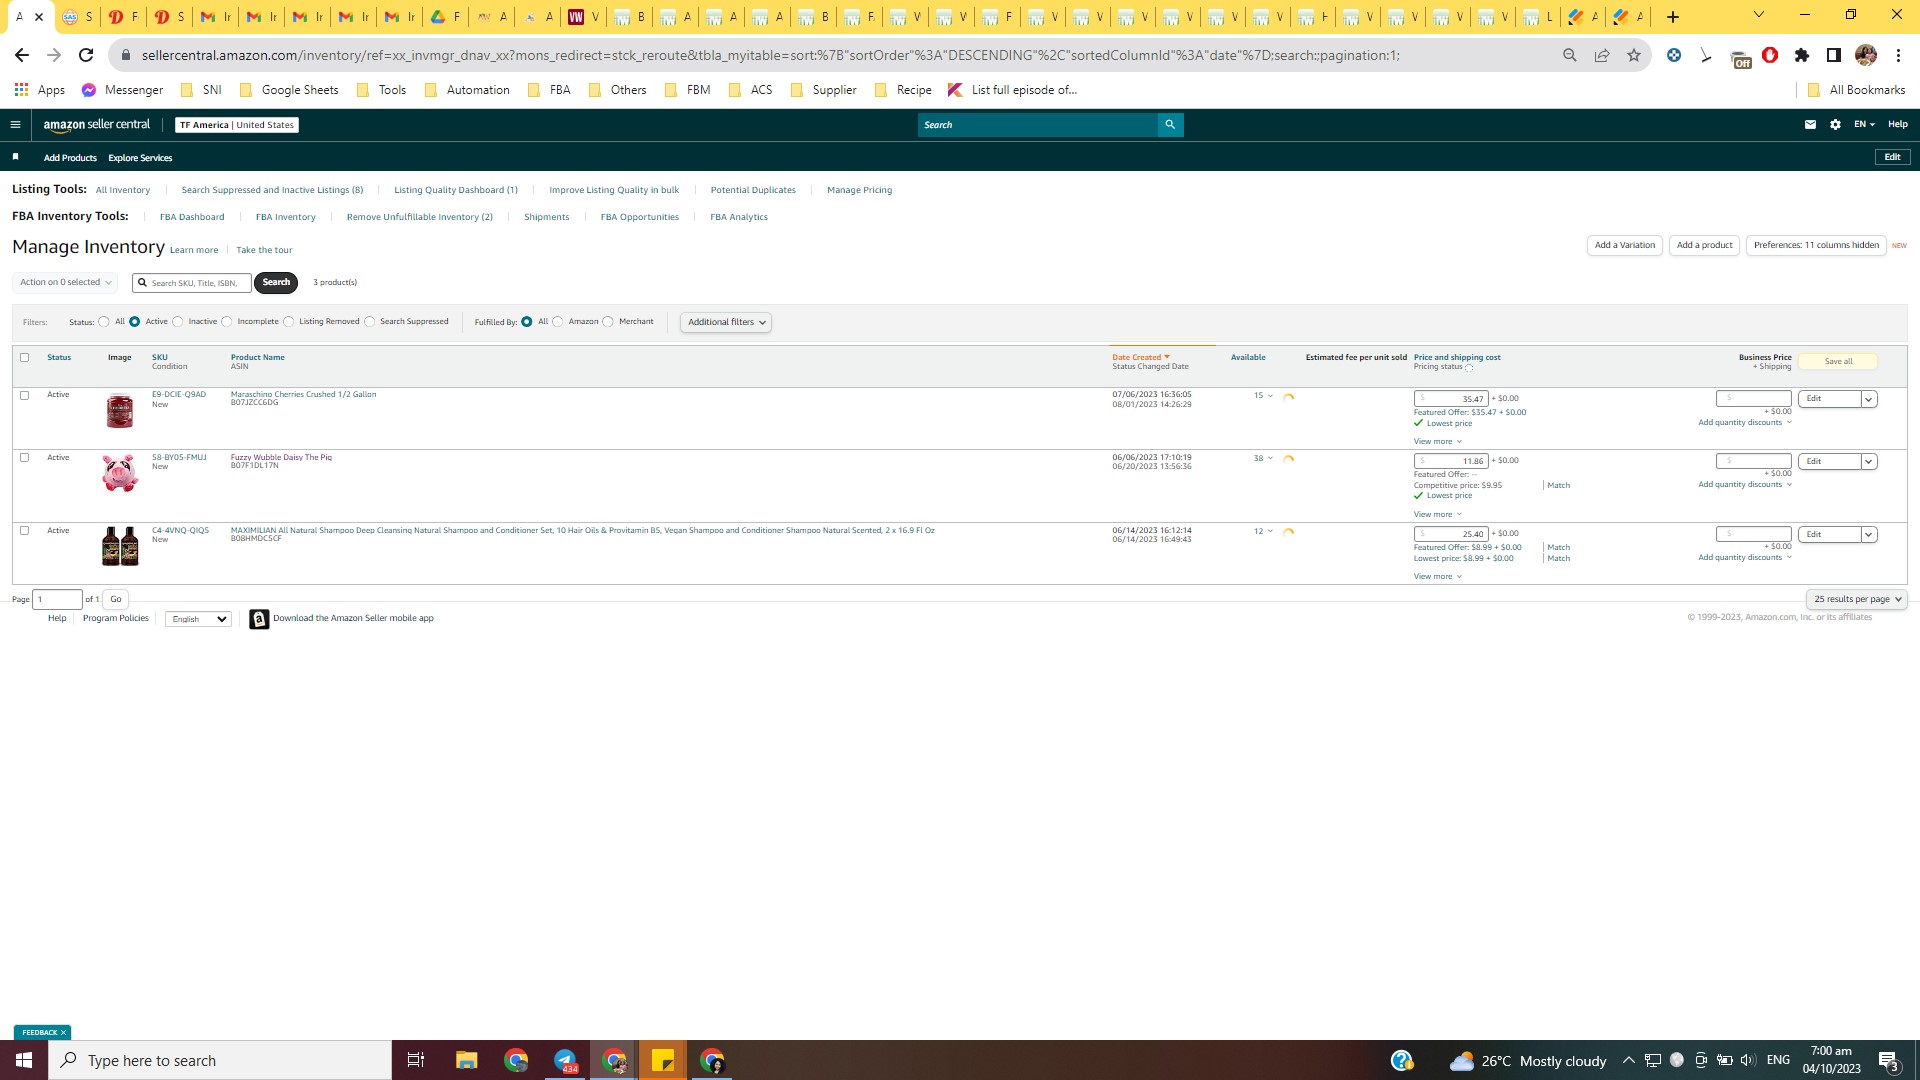The width and height of the screenshot is (1920, 1080).
Task: Open the Apps bookmarks shortcut
Action: (x=40, y=90)
